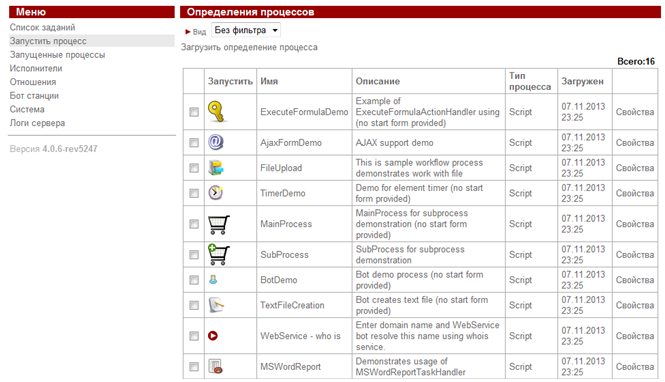The image size is (665, 382).
Task: Navigate to Бот станции
Action: (34, 95)
